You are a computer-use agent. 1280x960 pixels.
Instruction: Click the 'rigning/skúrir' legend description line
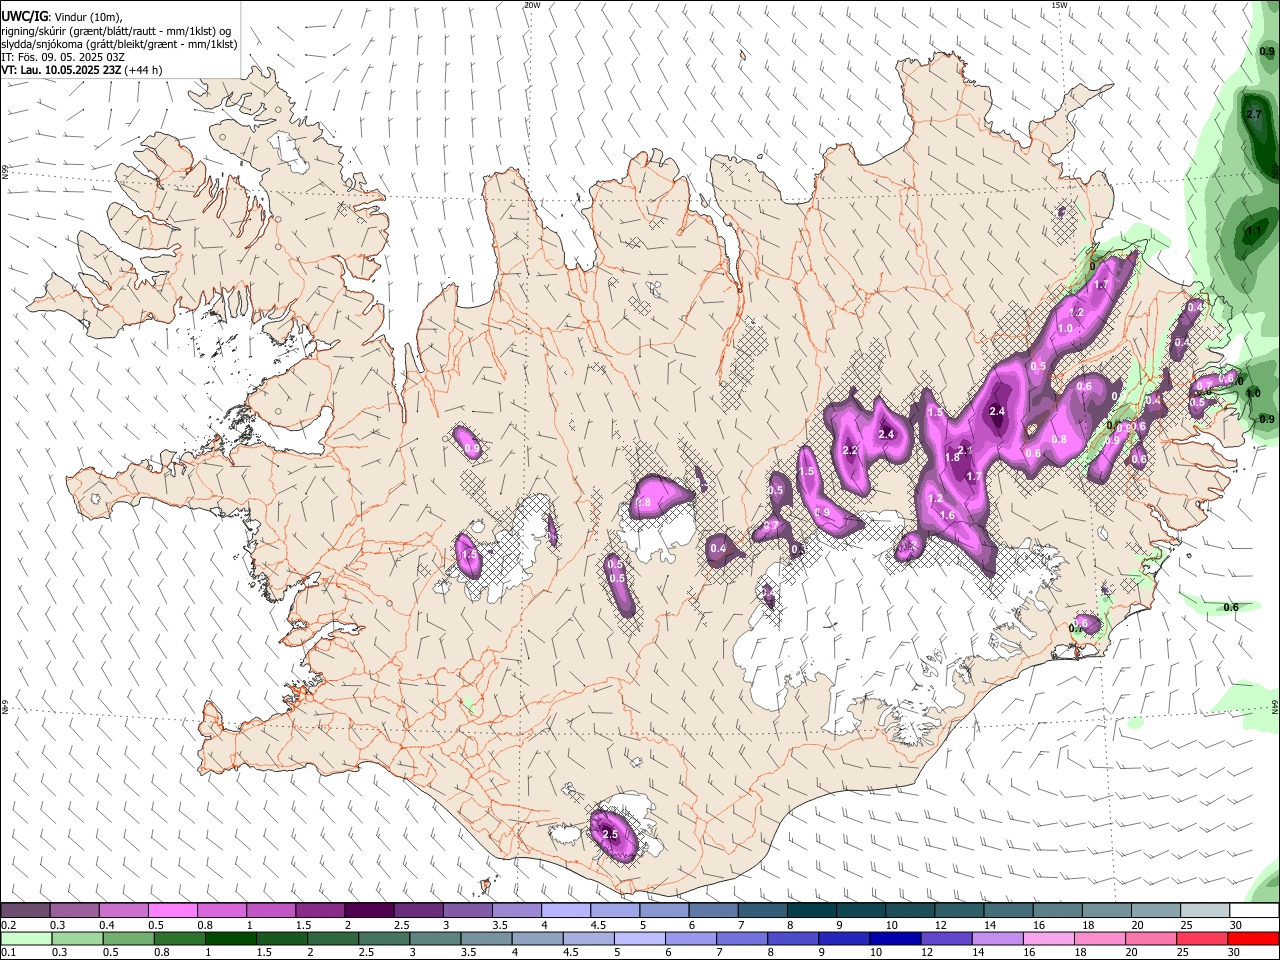tap(116, 31)
